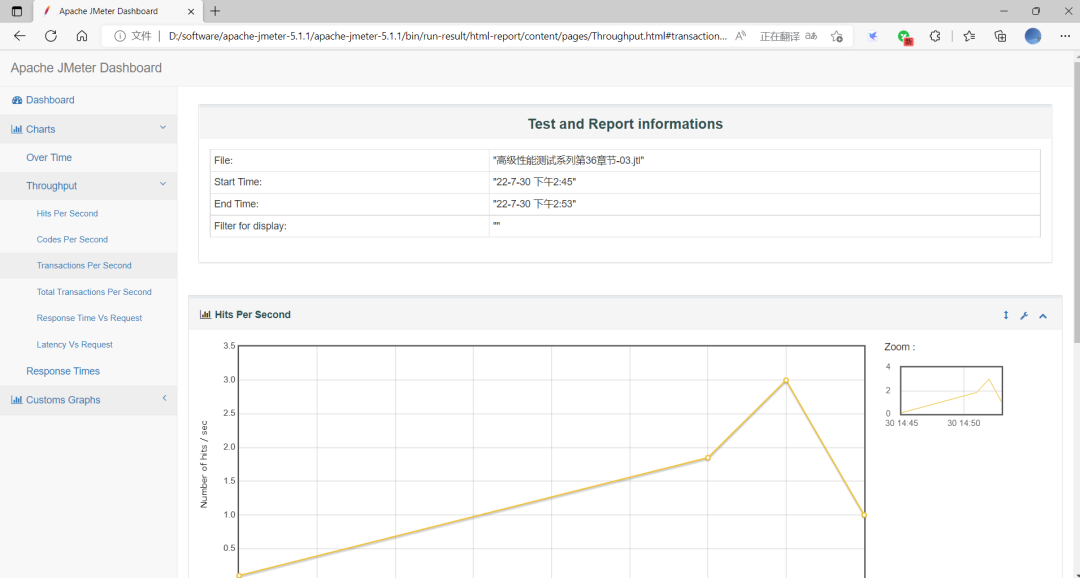Image resolution: width=1080 pixels, height=578 pixels.
Task: Click Apache JMeter Dashboard header title
Action: (86, 68)
